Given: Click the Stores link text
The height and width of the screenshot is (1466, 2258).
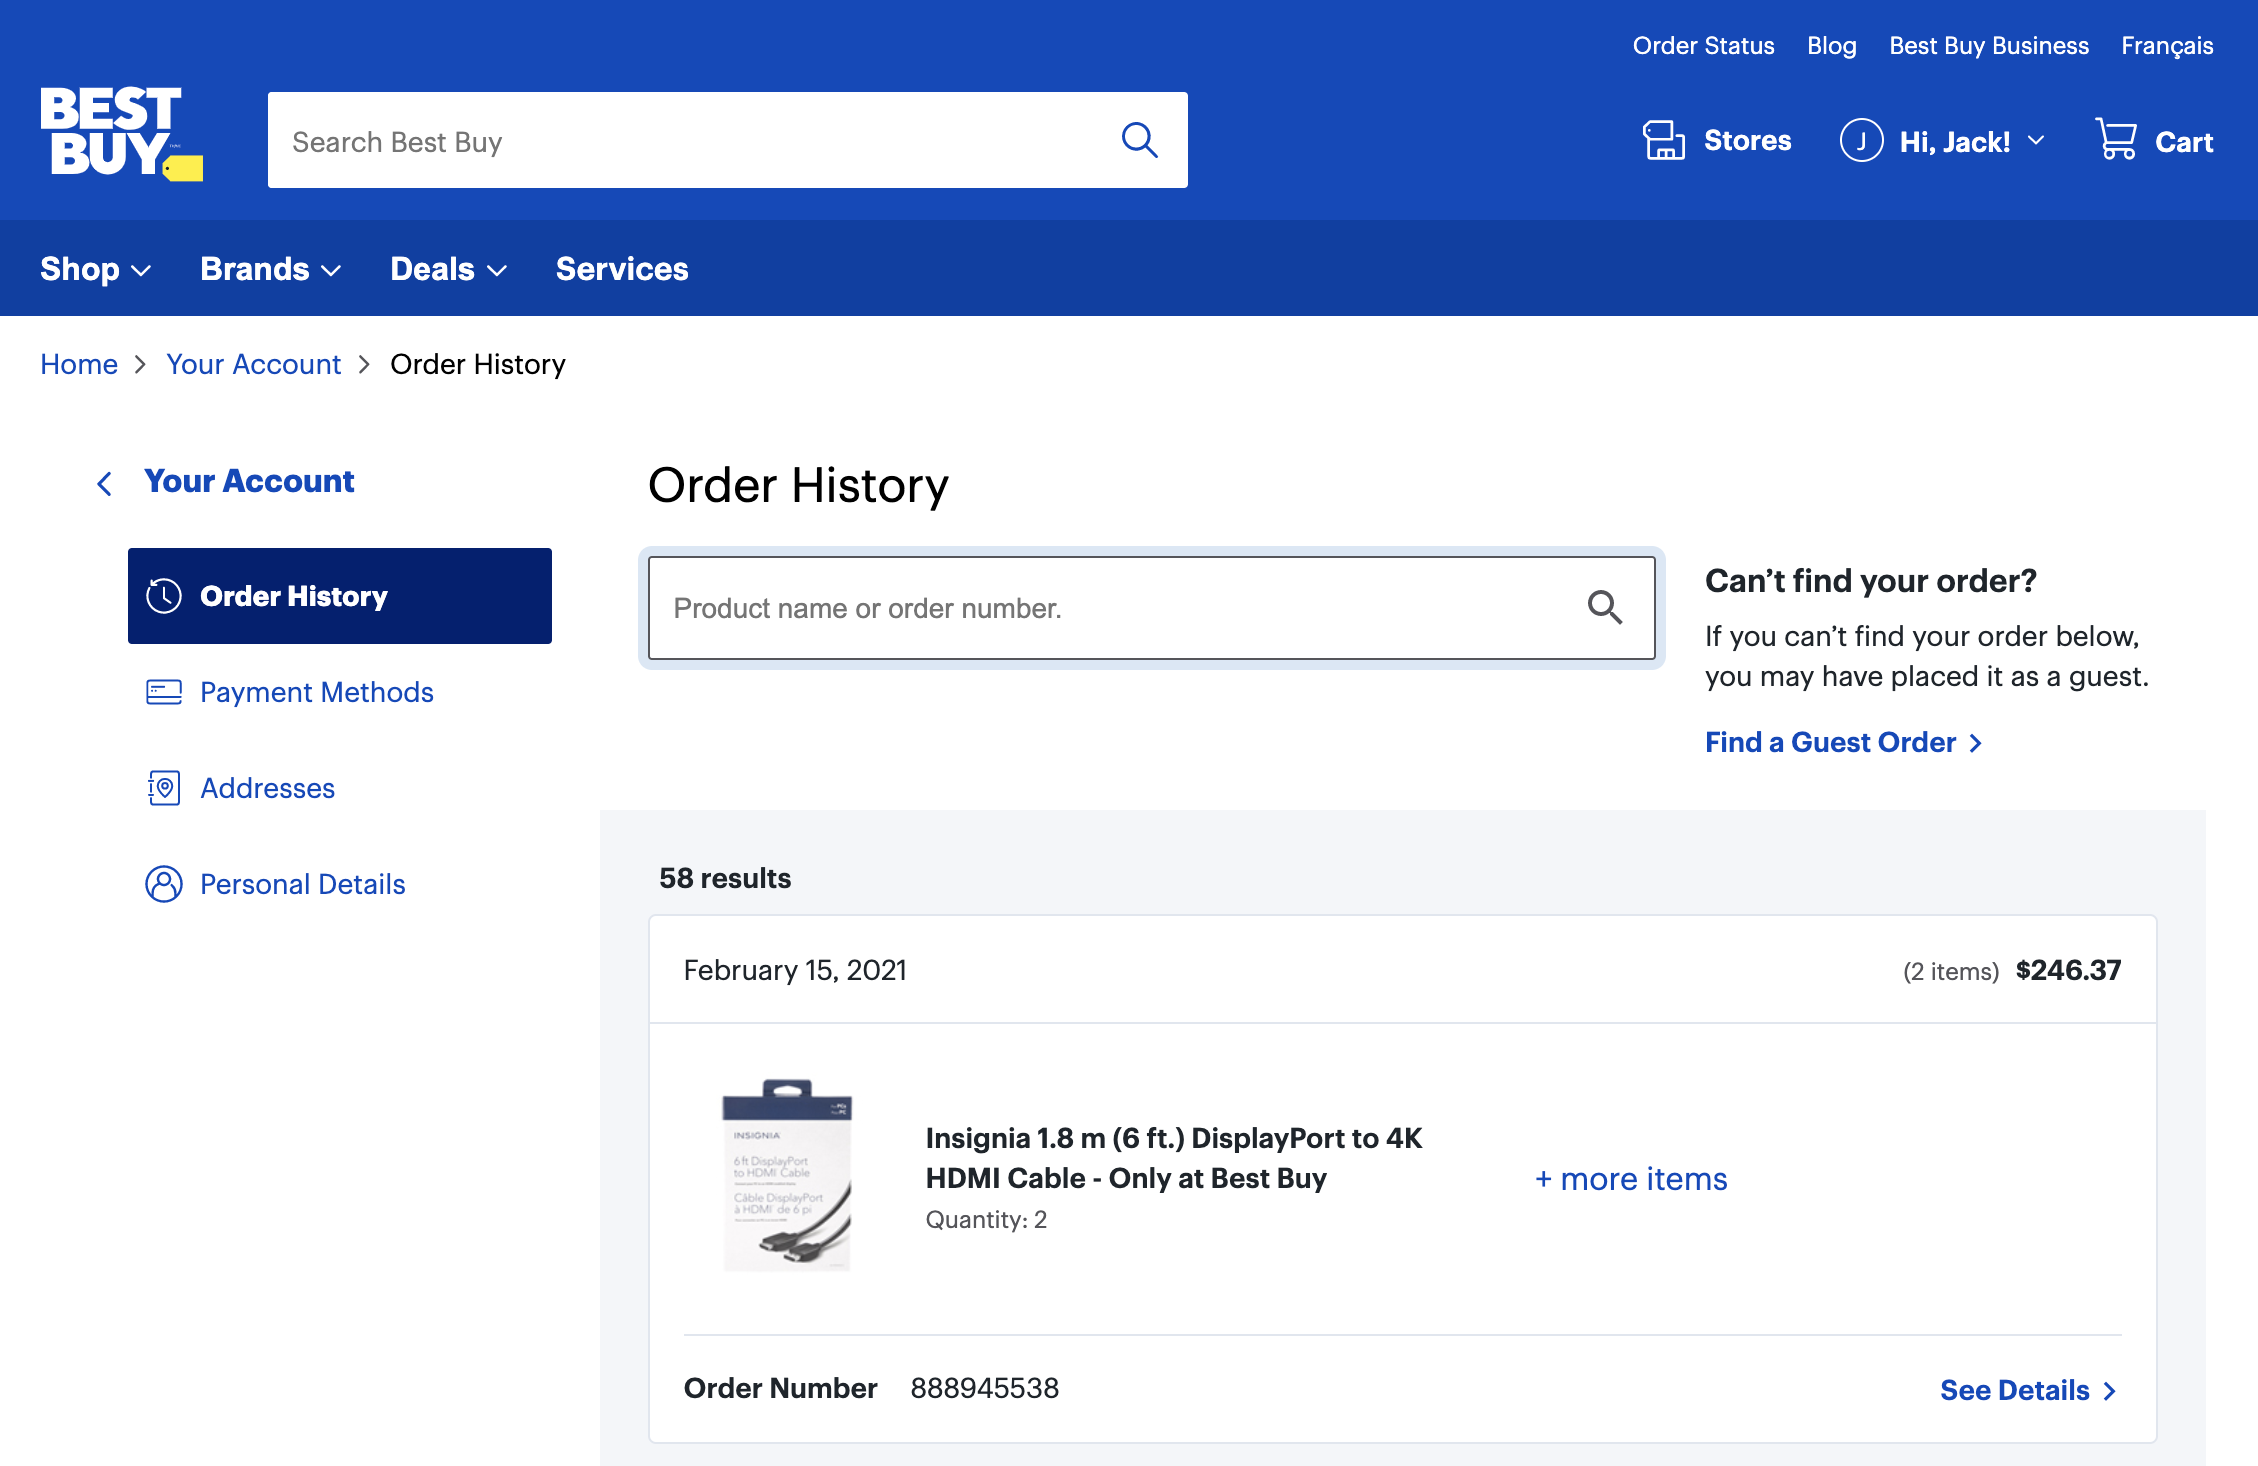Looking at the screenshot, I should pyautogui.click(x=1747, y=140).
